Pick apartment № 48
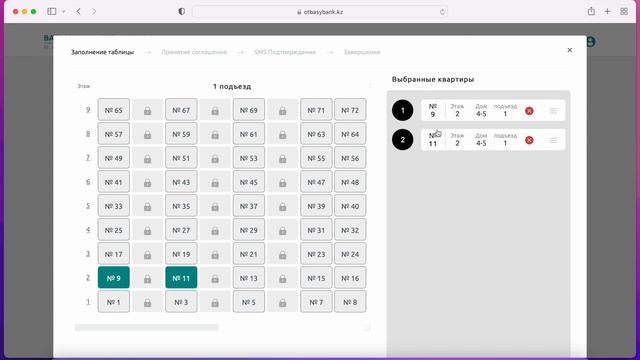The image size is (640, 360). click(350, 182)
